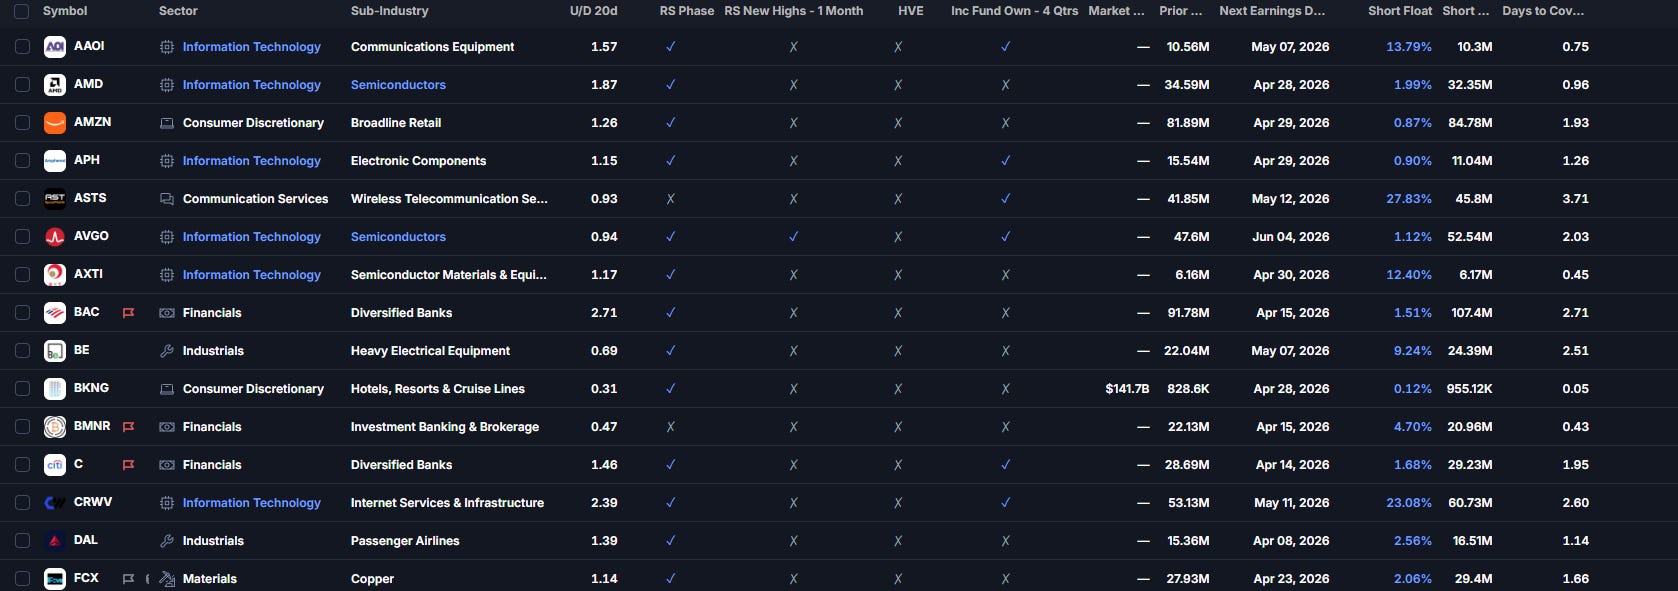Click the AXTI company logo icon

point(55,275)
